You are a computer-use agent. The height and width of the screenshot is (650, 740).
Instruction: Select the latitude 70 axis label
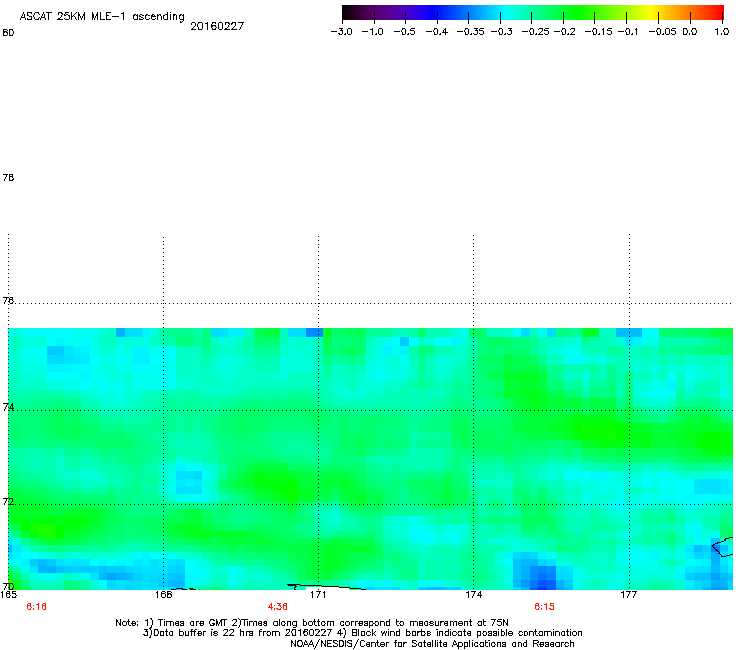pyautogui.click(x=8, y=586)
